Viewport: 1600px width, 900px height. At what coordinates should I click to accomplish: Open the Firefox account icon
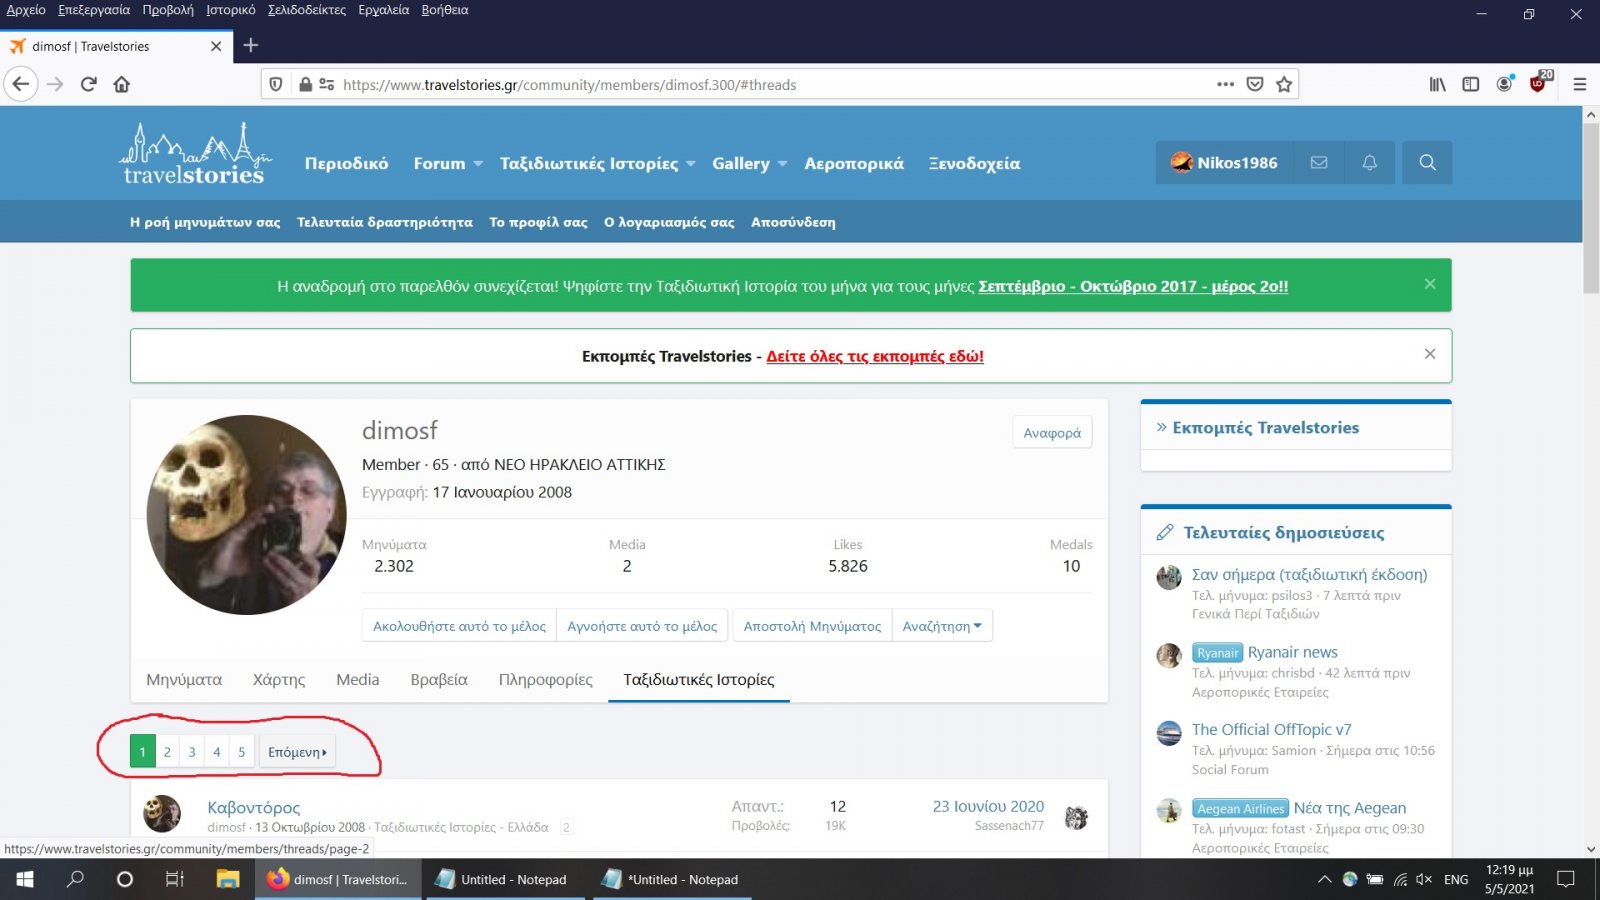[1504, 84]
